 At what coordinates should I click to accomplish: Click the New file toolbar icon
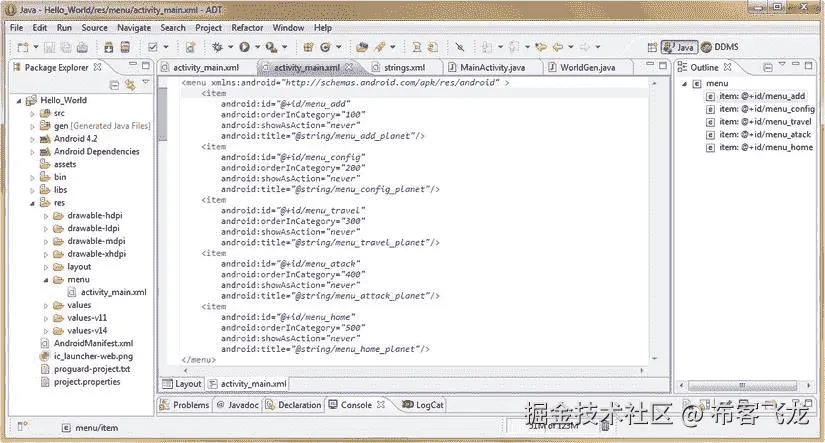pyautogui.click(x=23, y=47)
